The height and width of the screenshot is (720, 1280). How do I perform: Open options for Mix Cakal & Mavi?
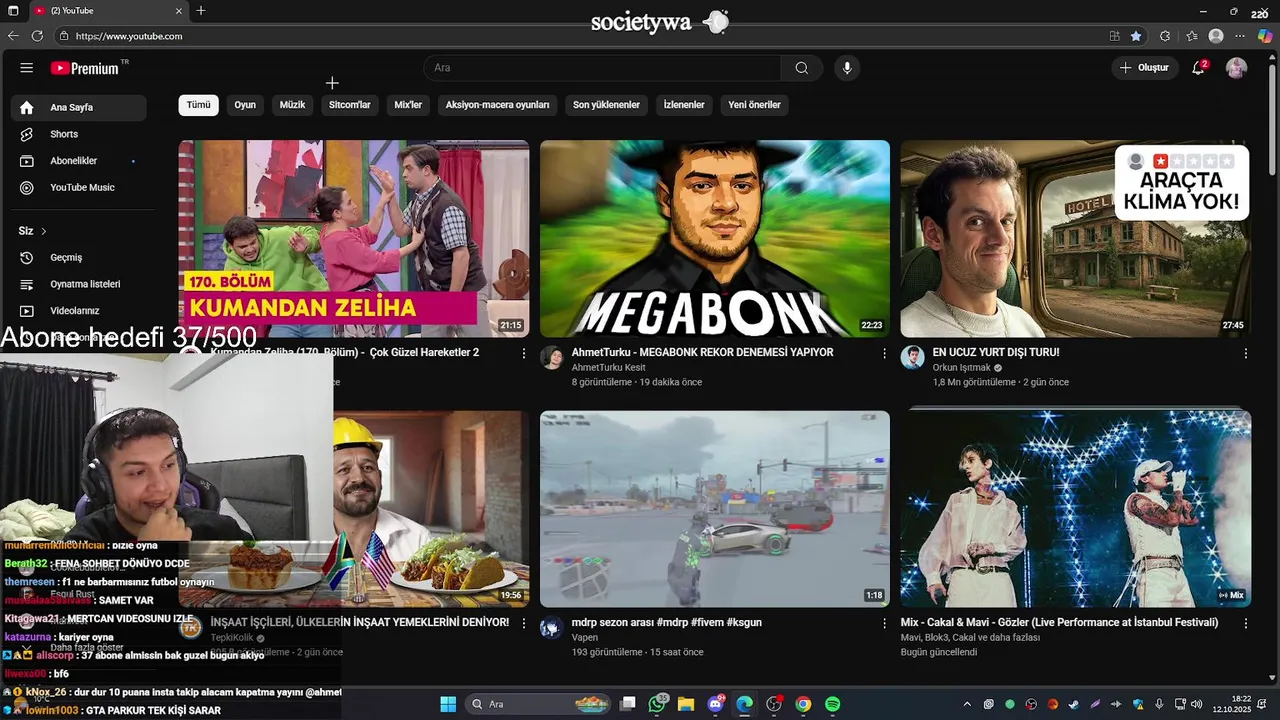click(1245, 623)
